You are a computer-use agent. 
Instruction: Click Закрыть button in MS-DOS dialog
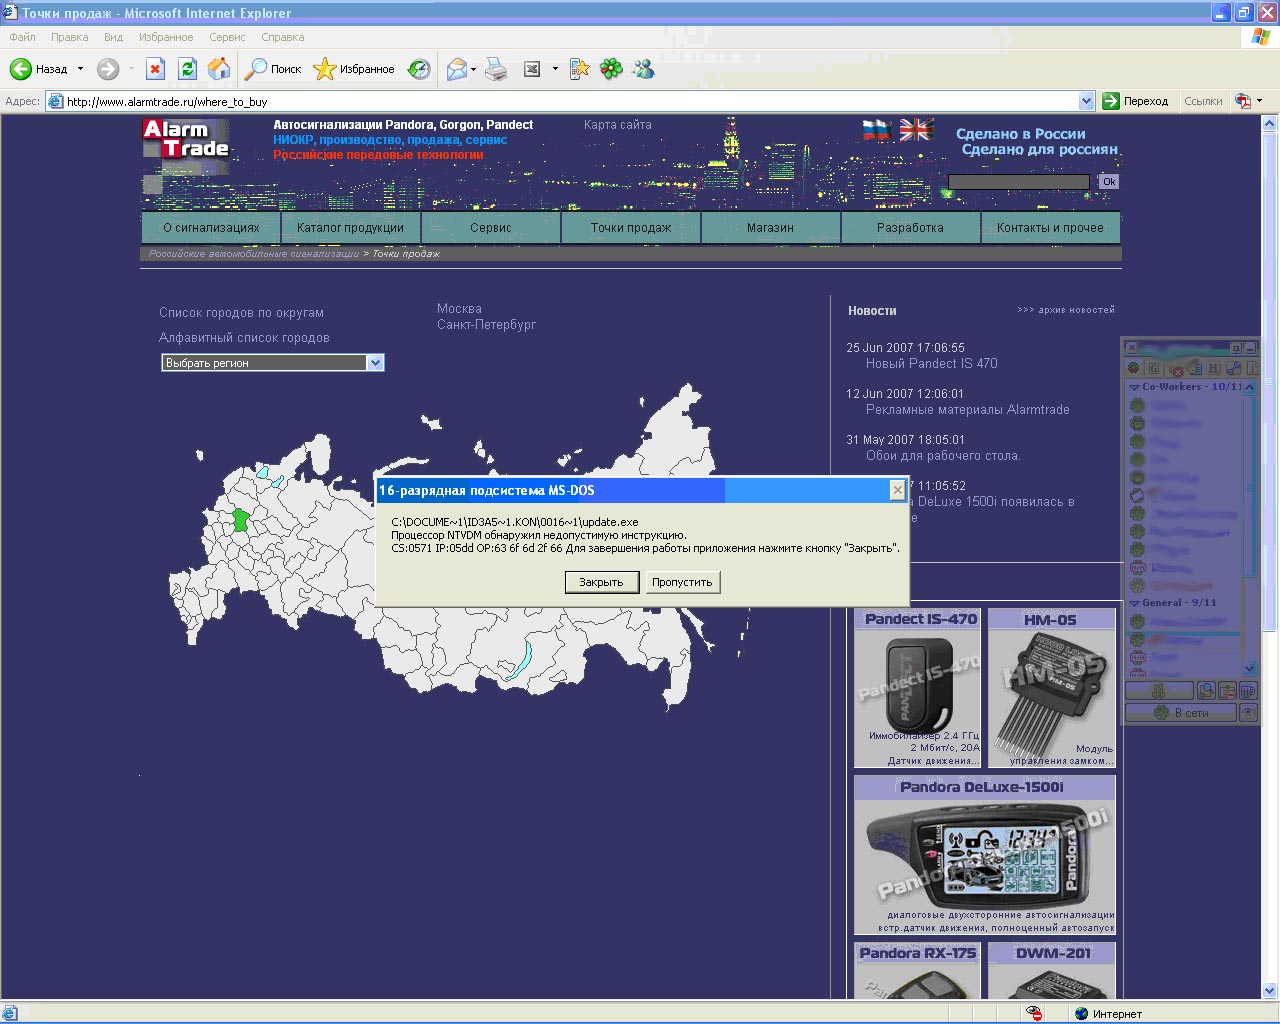click(601, 582)
